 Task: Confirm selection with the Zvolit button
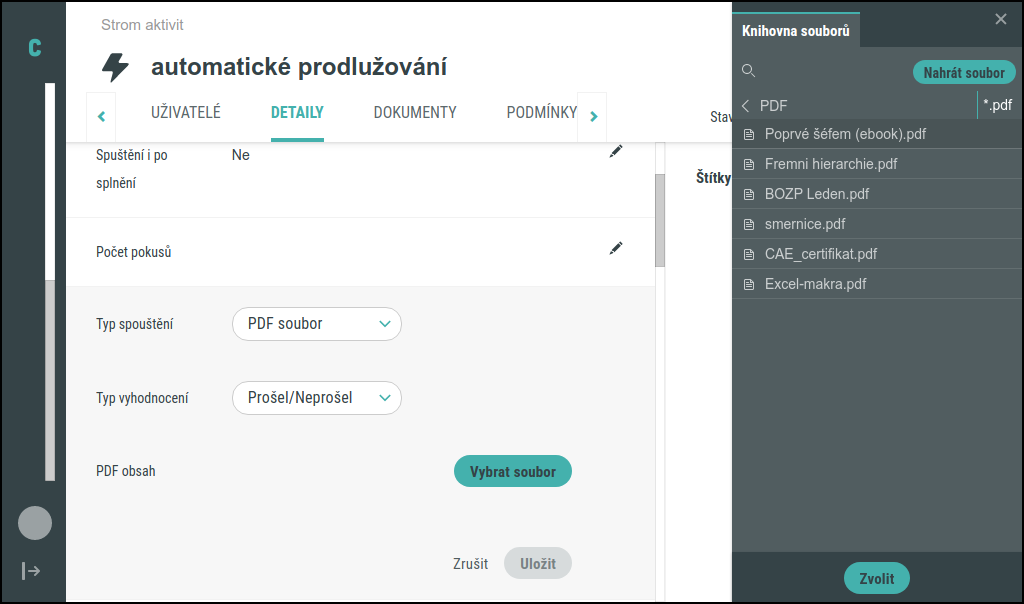pyautogui.click(x=876, y=578)
